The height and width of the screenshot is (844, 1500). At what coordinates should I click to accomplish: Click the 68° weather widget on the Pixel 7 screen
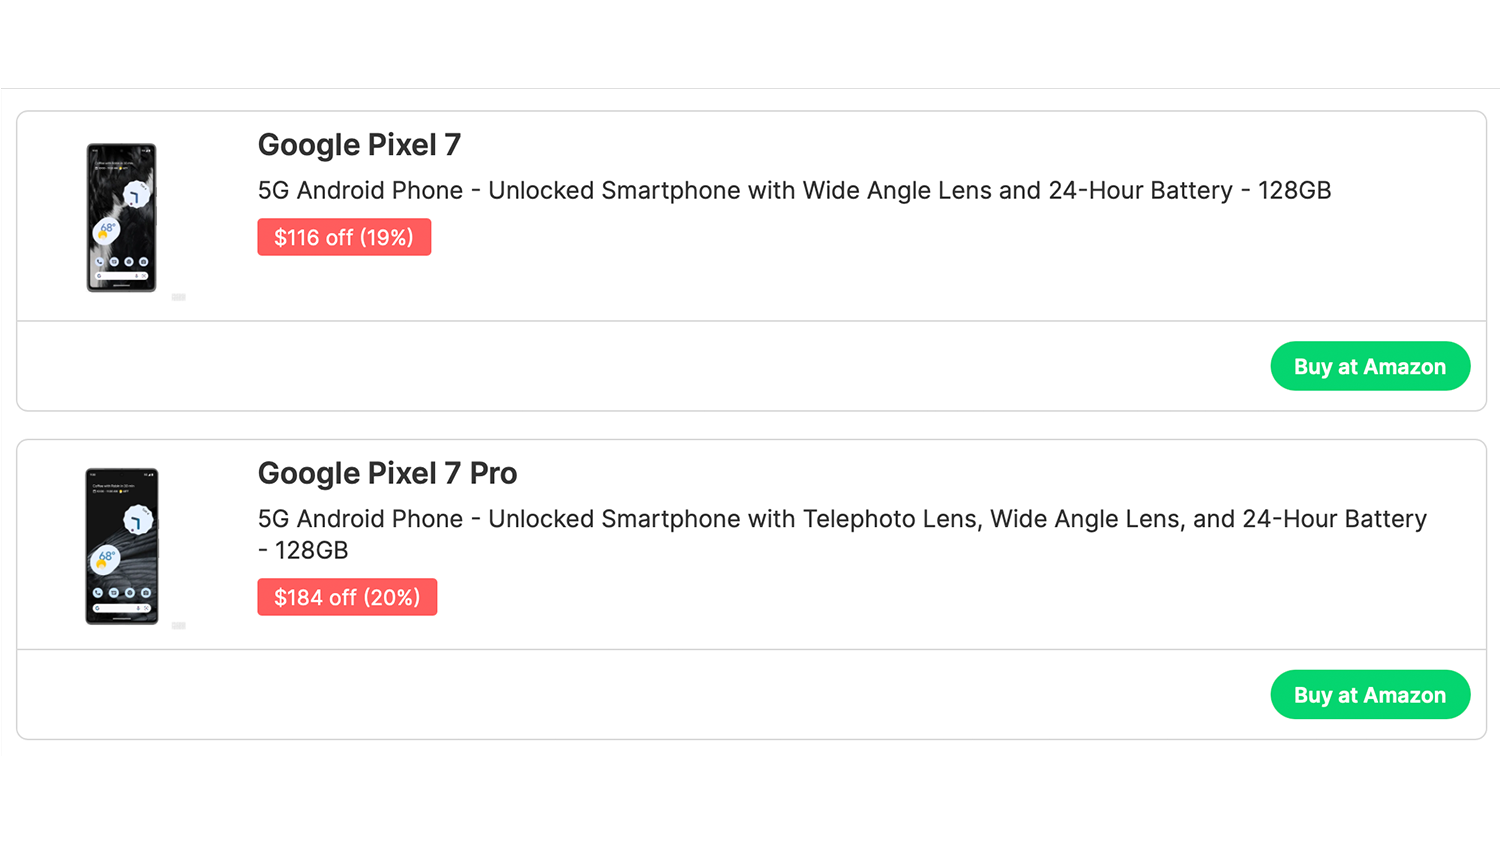point(106,232)
